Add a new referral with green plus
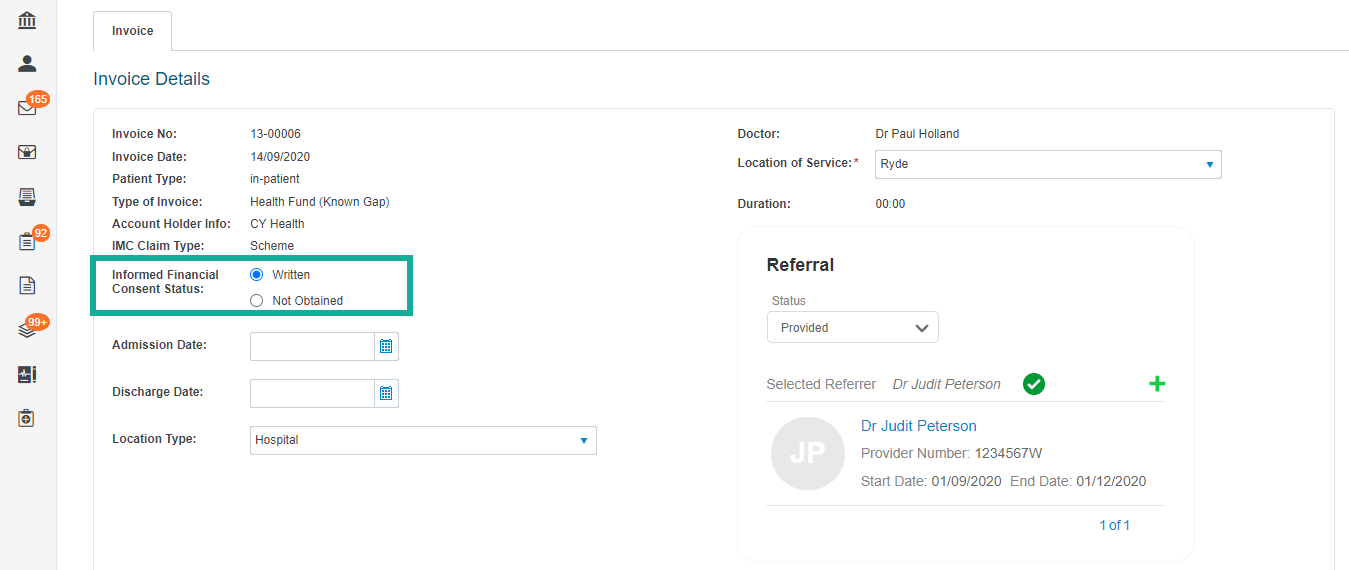Screen dimensions: 1349x570 click(1157, 384)
